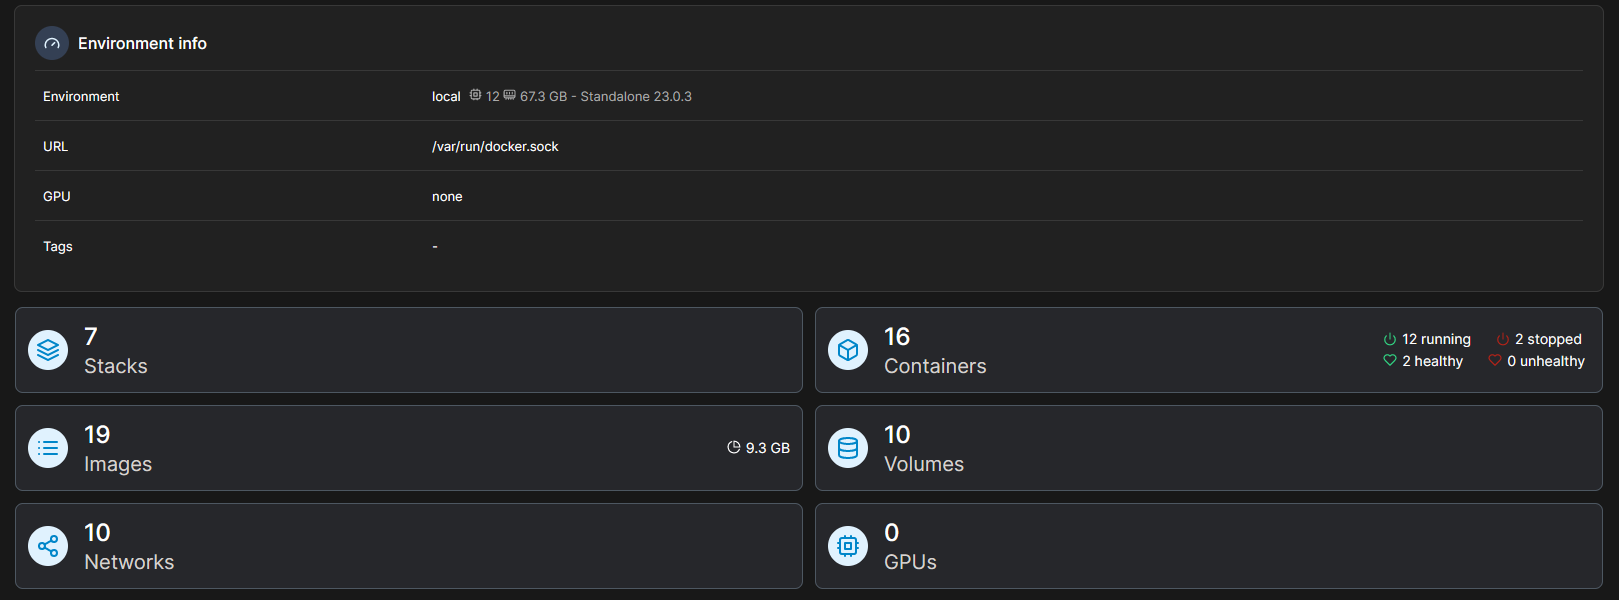This screenshot has width=1619, height=600.
Task: Open the 10 Volumes tile
Action: click(x=1208, y=448)
